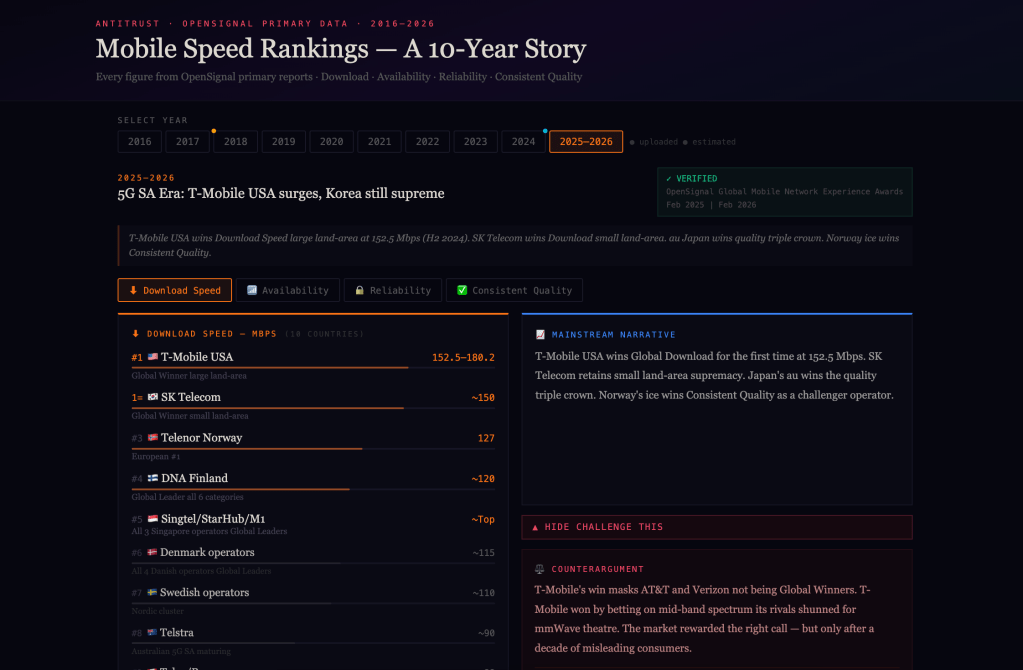
Task: Click the USA flag next to T-Mobile
Action: (152, 357)
